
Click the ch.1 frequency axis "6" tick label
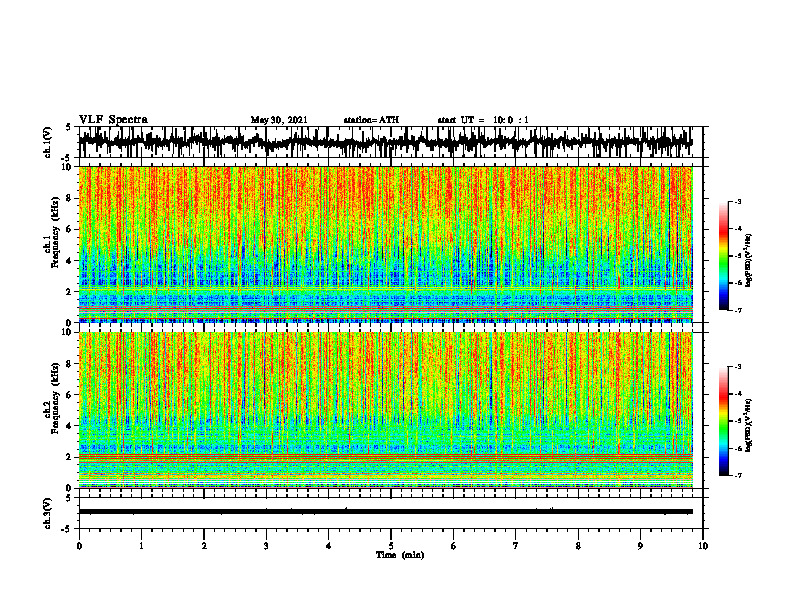(69, 229)
